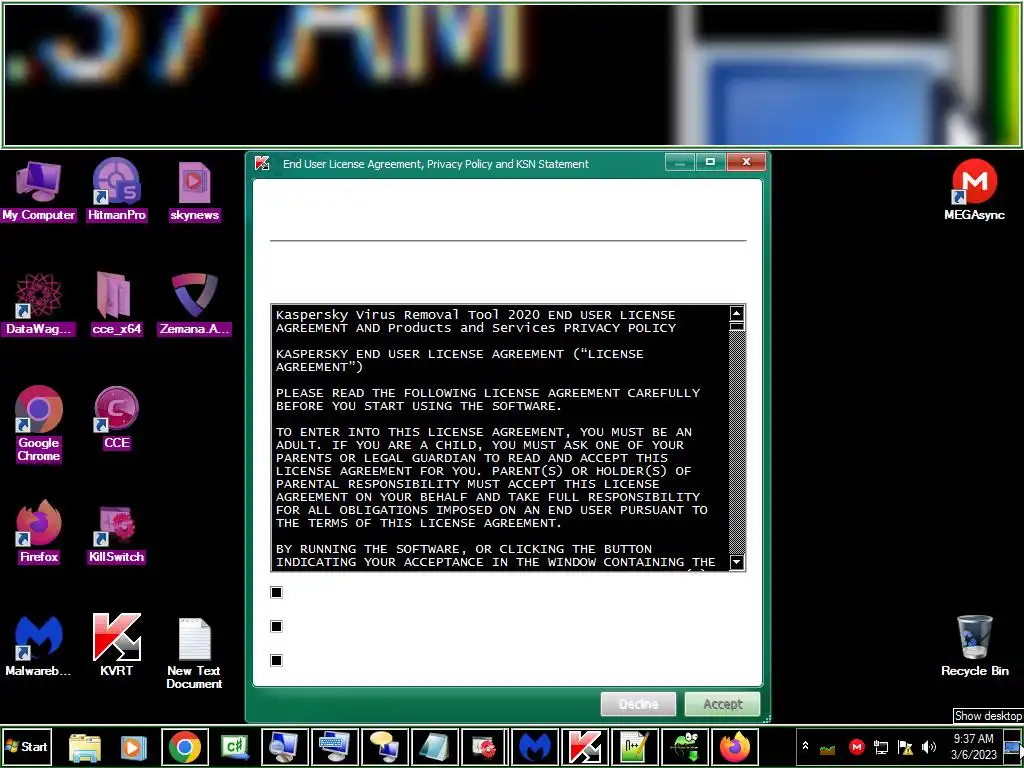Tick the first checkbox below license text
This screenshot has width=1024, height=768.
tap(276, 592)
